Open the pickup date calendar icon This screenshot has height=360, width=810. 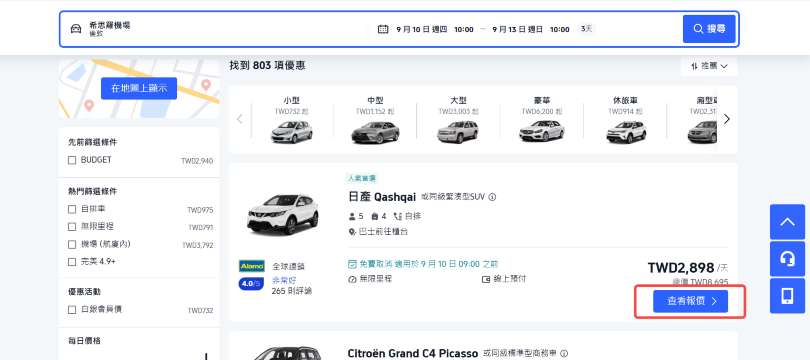(x=383, y=29)
